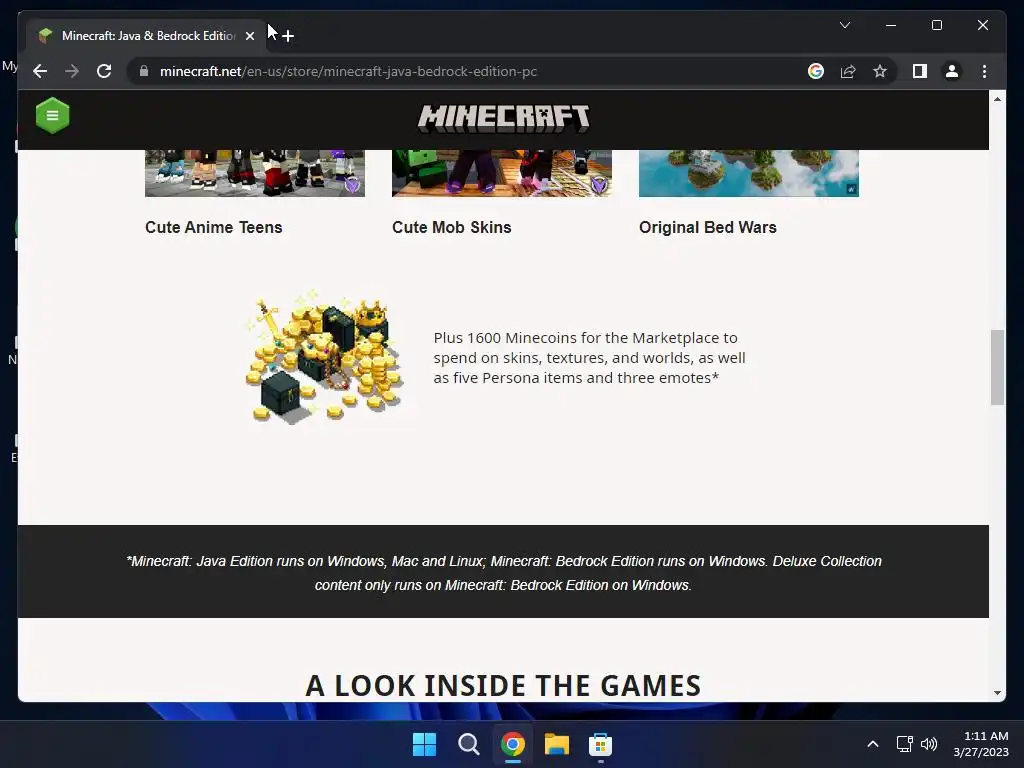Open the tab search chevron
The height and width of the screenshot is (768, 1024).
tap(844, 25)
